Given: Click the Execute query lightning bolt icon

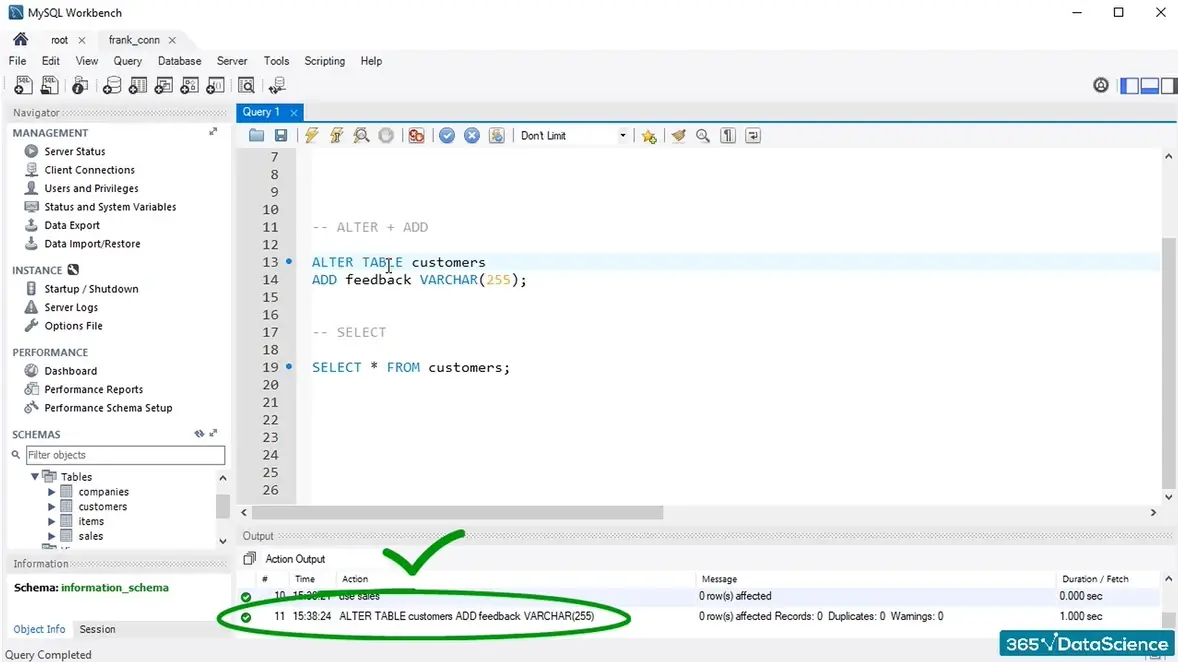Looking at the screenshot, I should click(x=312, y=136).
